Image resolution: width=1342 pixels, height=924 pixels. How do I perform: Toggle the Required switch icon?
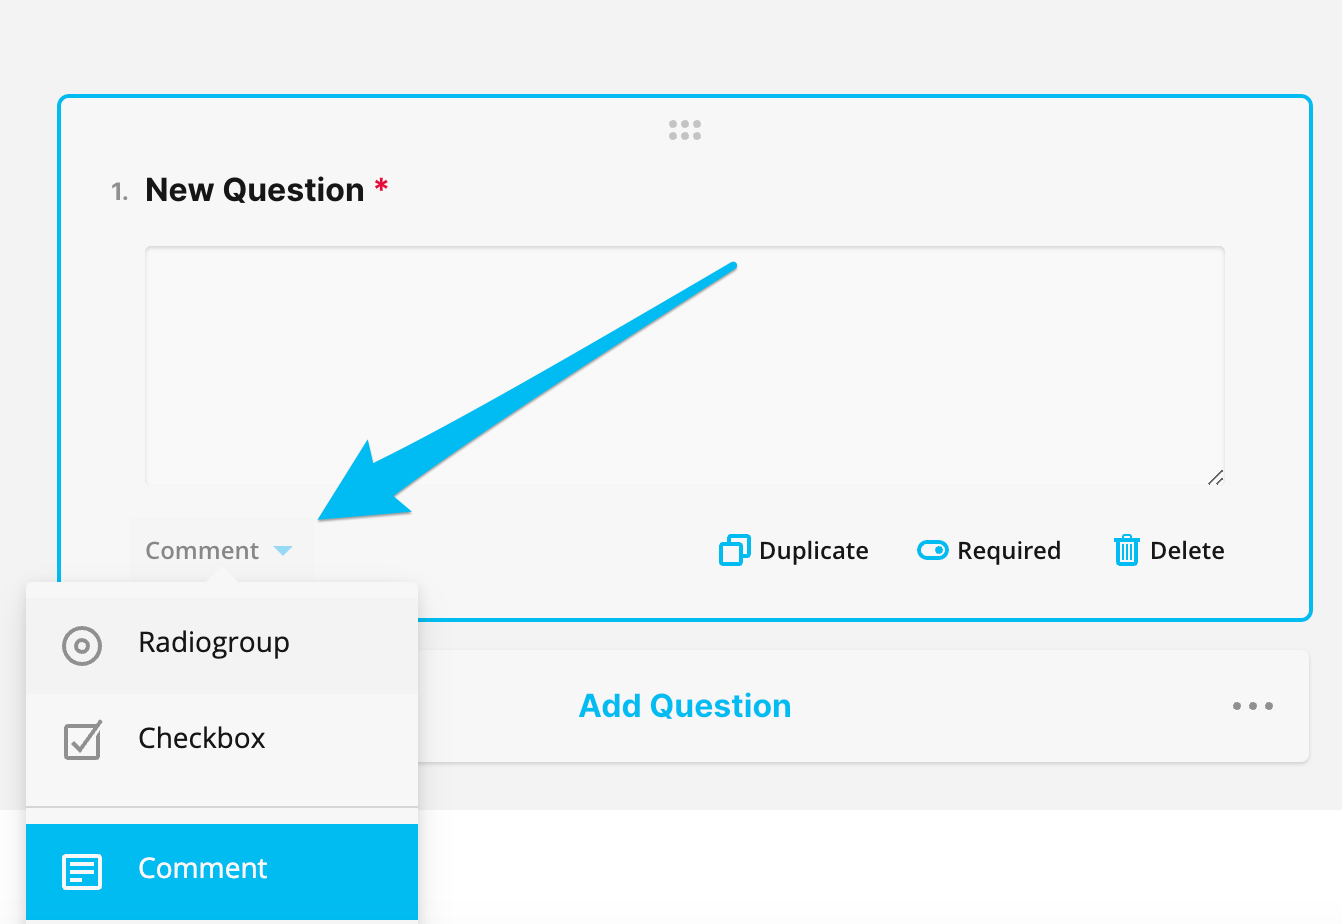(x=933, y=550)
